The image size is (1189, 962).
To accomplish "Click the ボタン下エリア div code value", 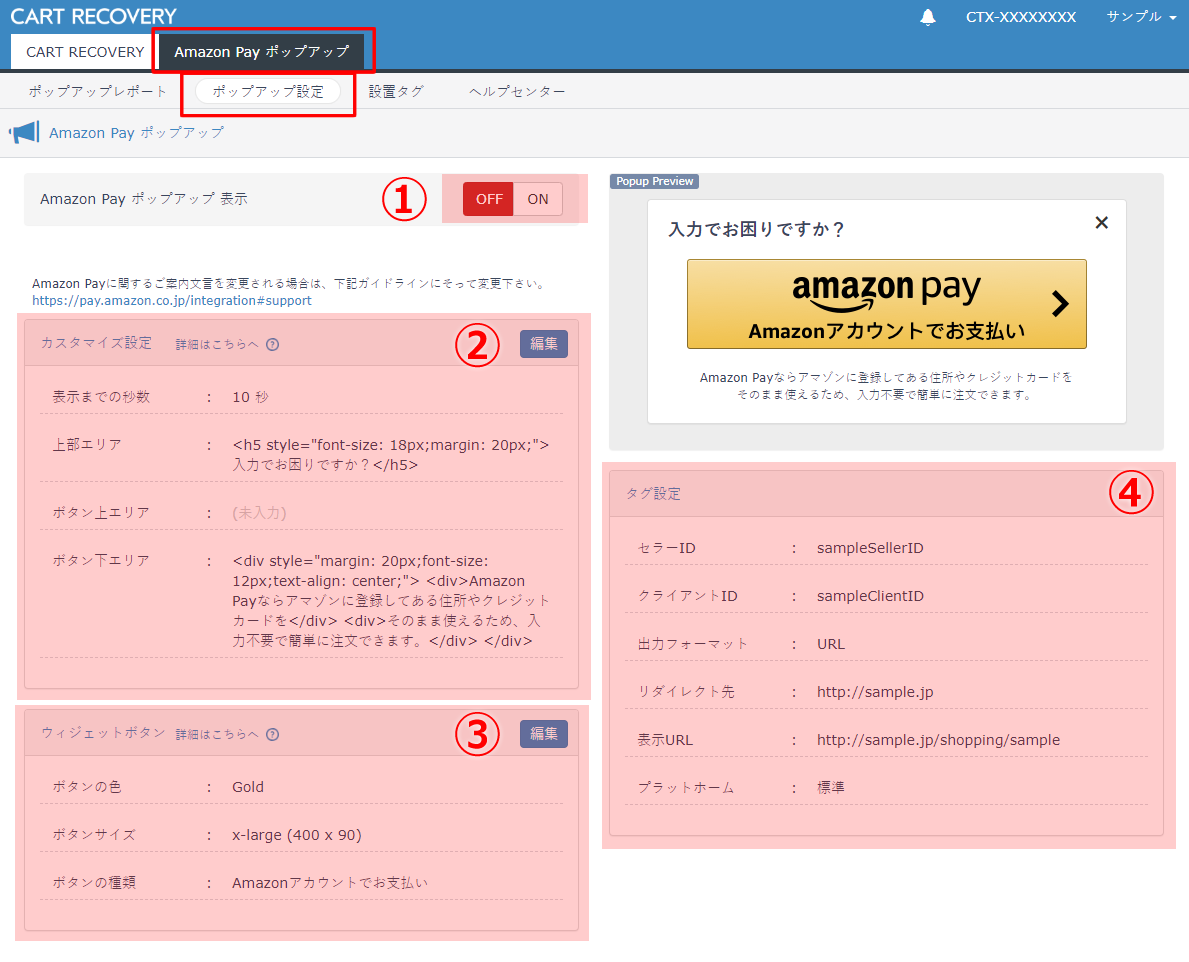I will click(391, 601).
